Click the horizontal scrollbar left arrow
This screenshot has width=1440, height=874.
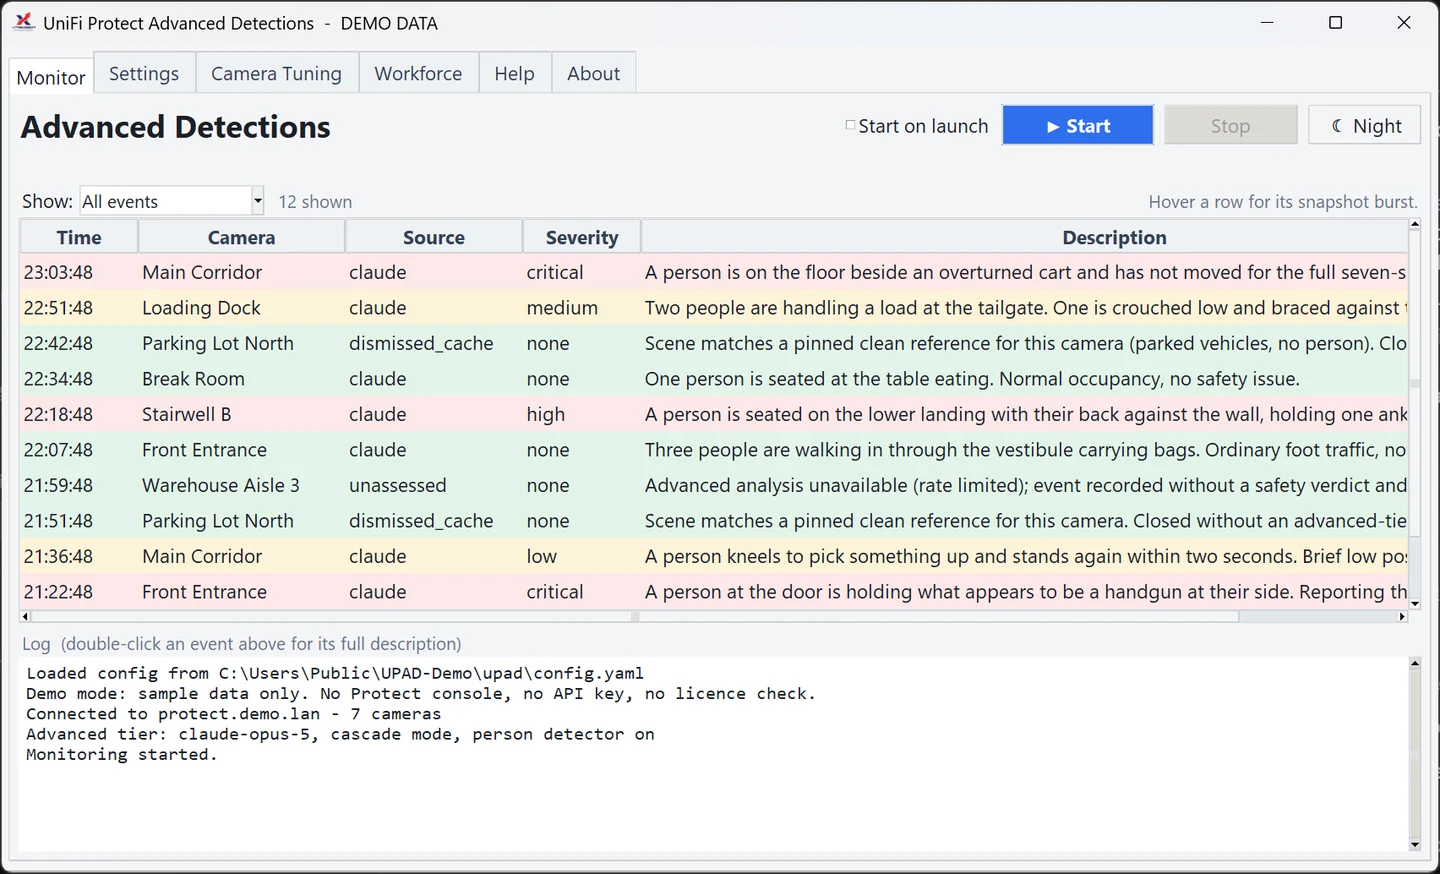click(x=25, y=617)
